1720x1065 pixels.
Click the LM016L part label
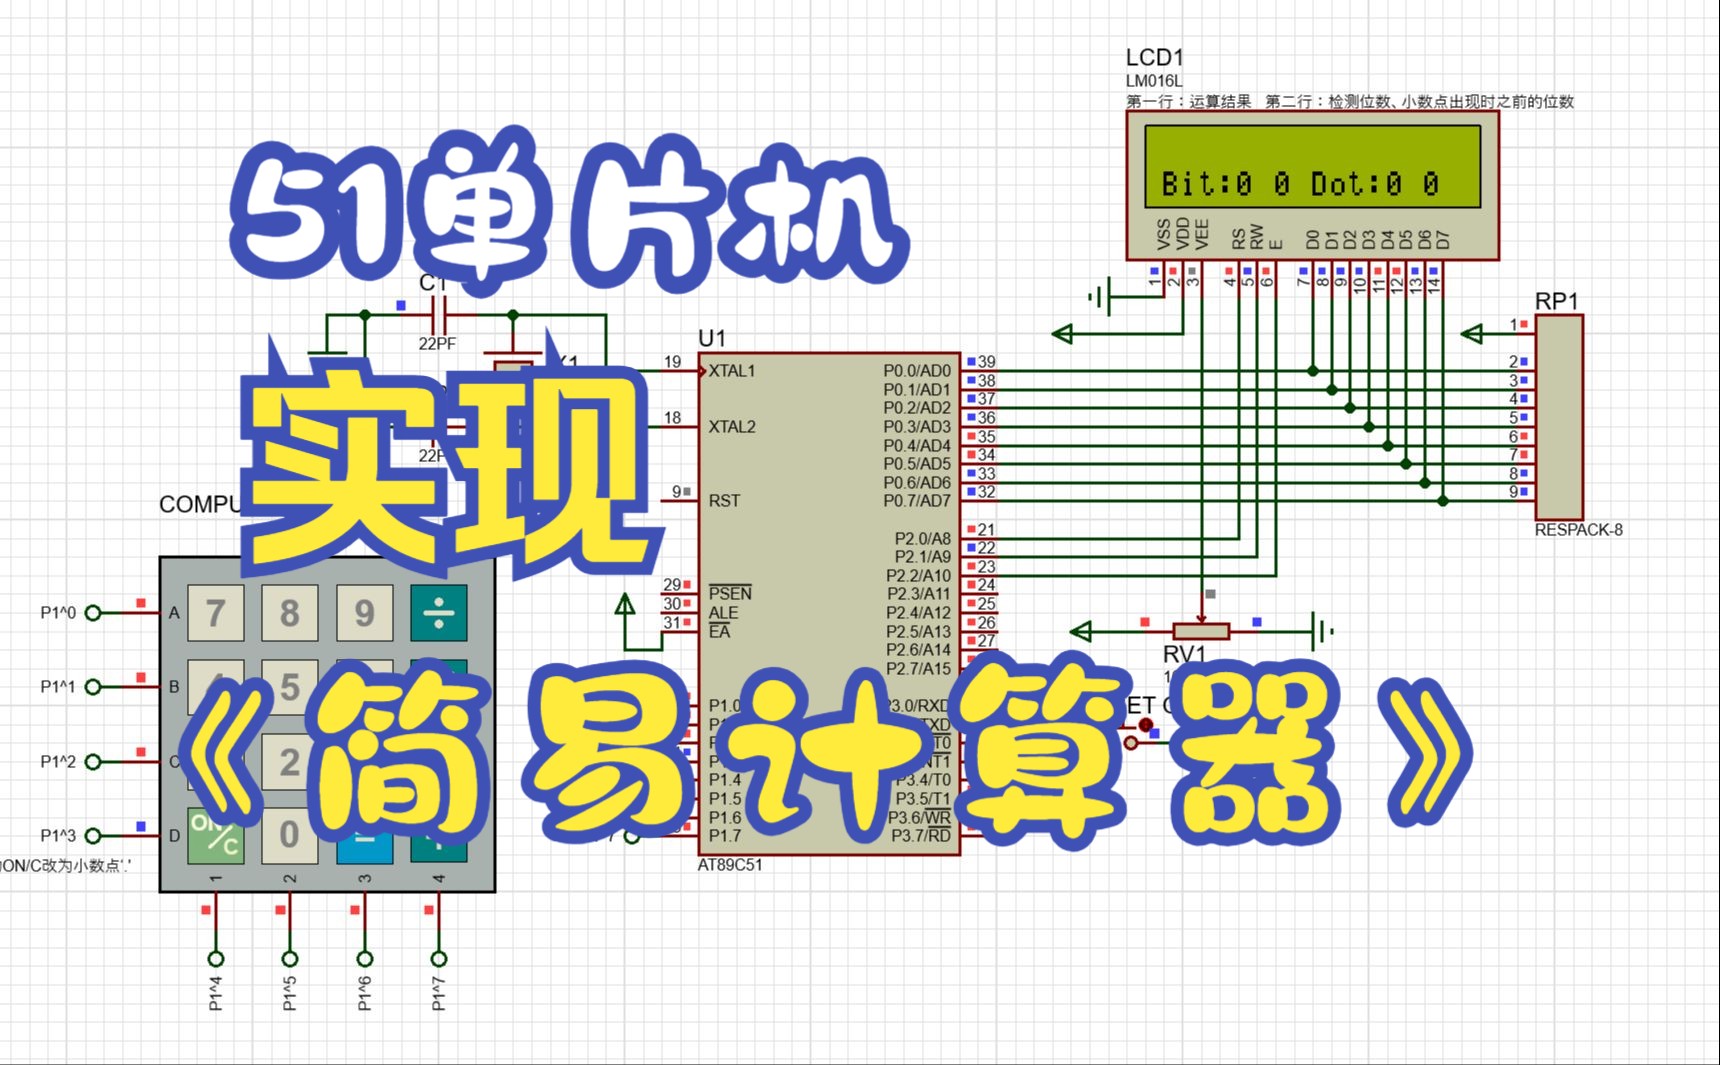tap(1154, 81)
